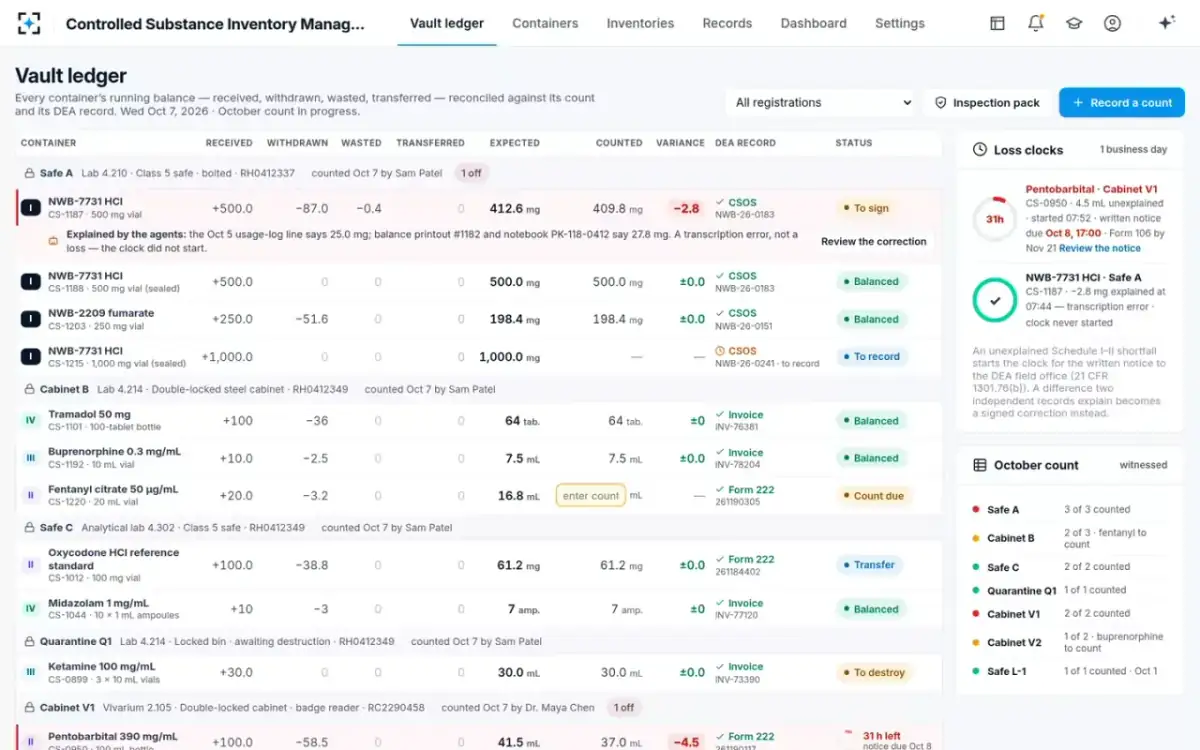Click schedule I badge for NWB-2209 fumarate
The width and height of the screenshot is (1200, 750).
pos(31,319)
